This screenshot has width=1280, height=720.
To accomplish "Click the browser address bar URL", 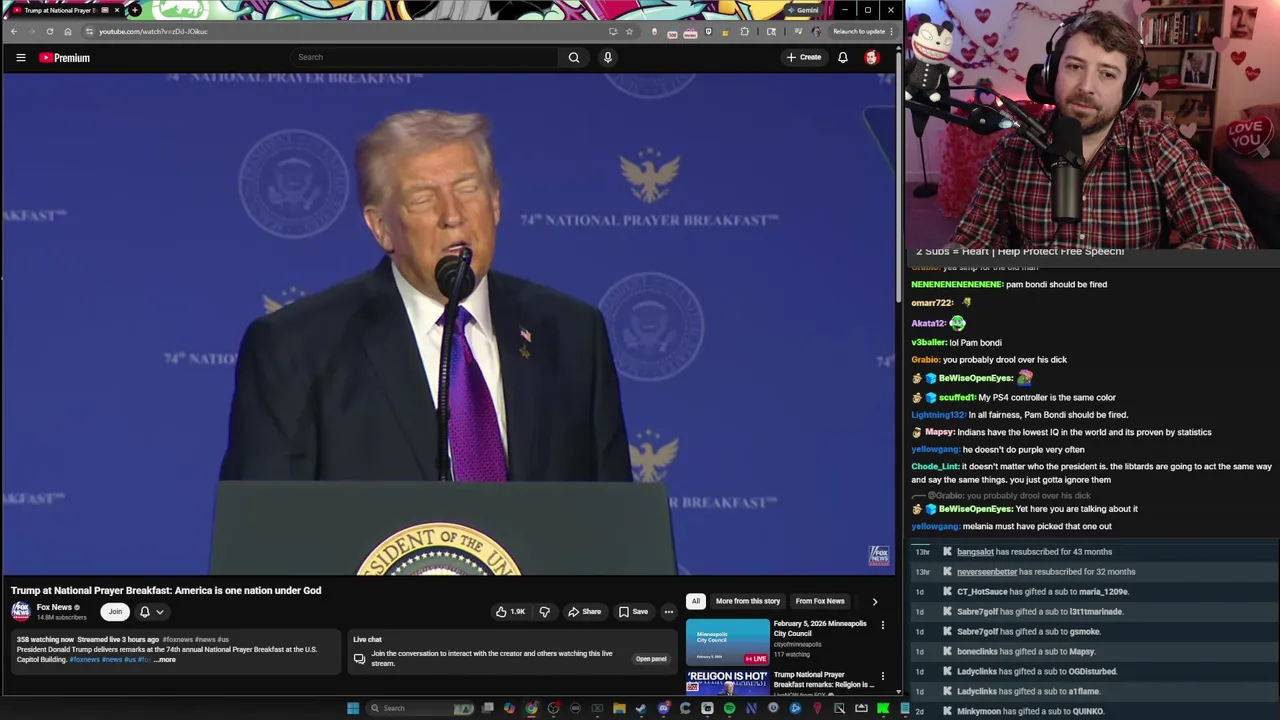I will click(153, 31).
